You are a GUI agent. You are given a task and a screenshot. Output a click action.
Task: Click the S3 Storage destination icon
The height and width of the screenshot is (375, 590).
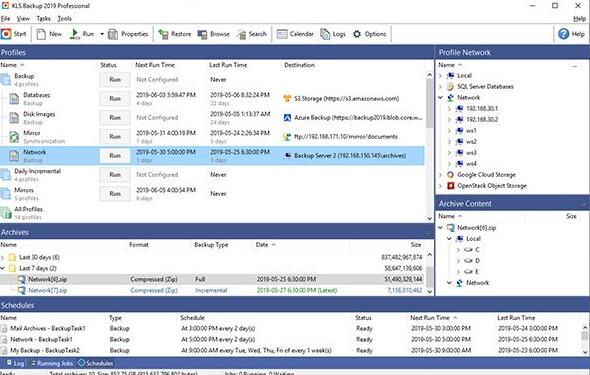(287, 99)
